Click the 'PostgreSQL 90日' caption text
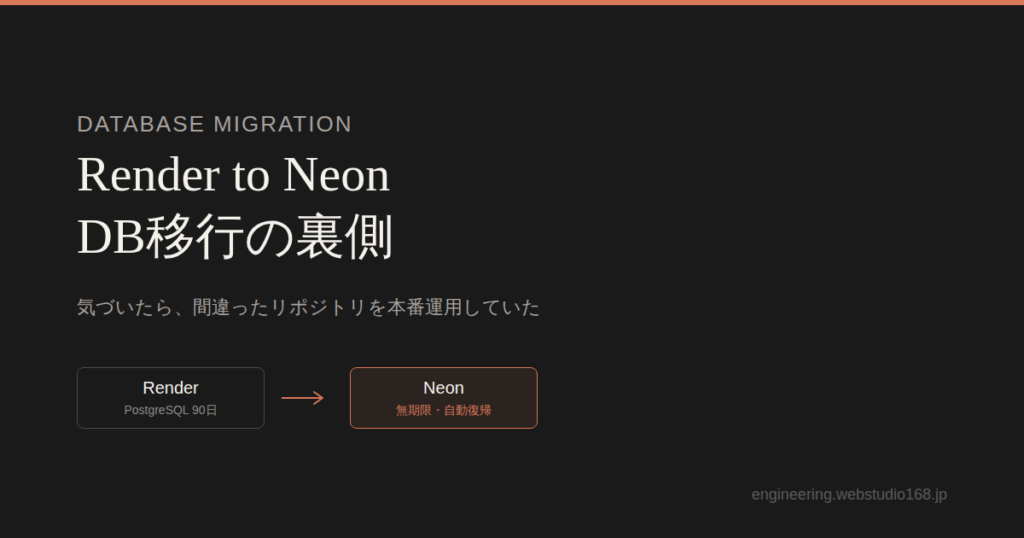Viewport: 1024px width, 538px height. [x=170, y=411]
